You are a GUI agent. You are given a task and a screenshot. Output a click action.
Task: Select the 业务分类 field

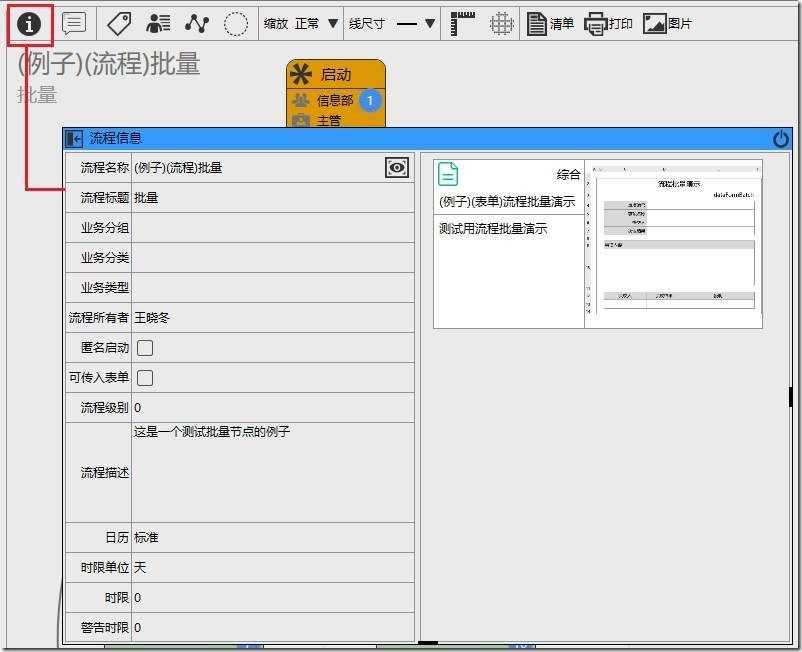273,258
